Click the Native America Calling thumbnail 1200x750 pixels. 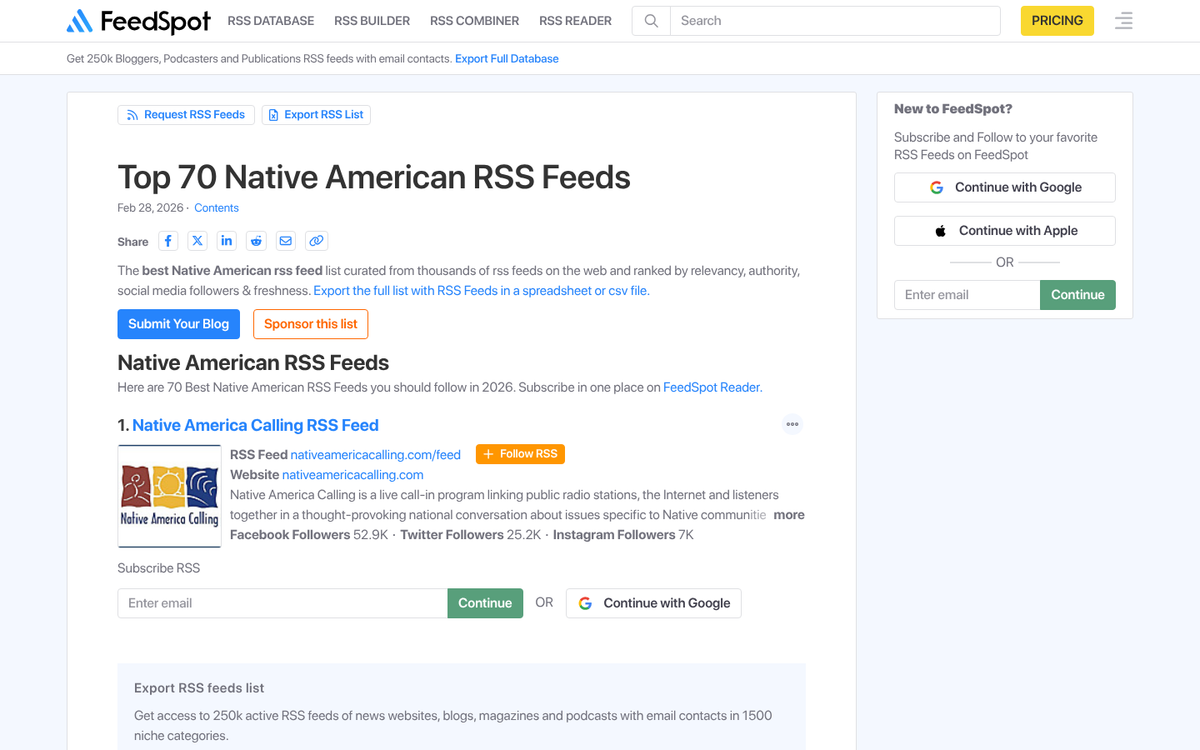tap(169, 496)
